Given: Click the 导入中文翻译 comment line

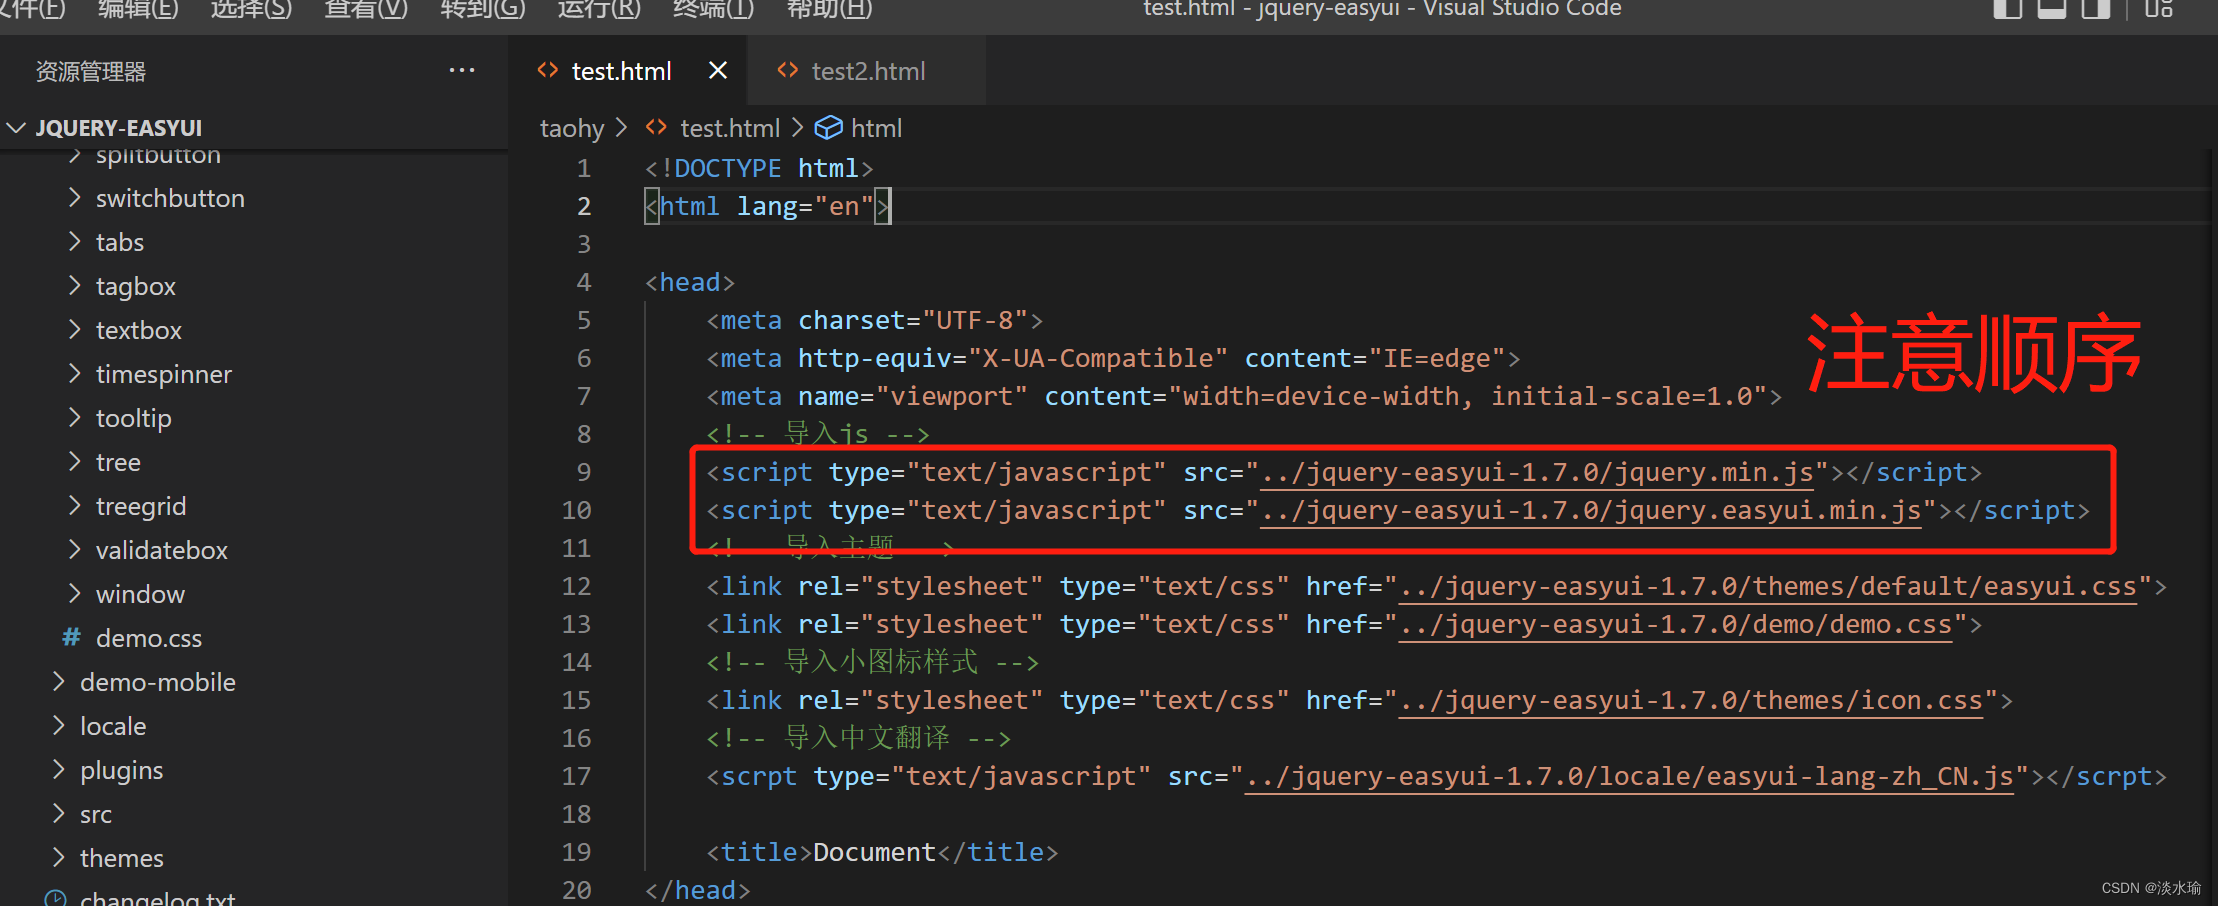Looking at the screenshot, I should pos(858,738).
